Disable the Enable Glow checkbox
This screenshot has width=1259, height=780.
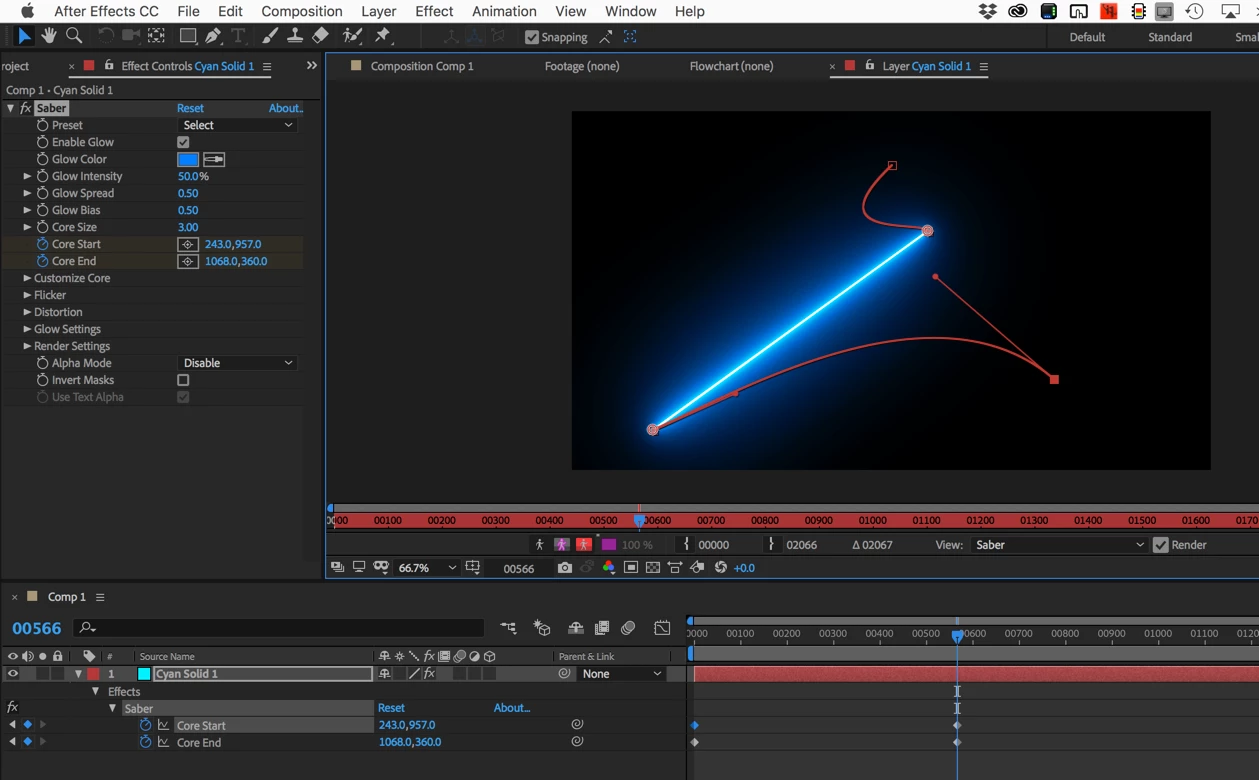(x=183, y=142)
